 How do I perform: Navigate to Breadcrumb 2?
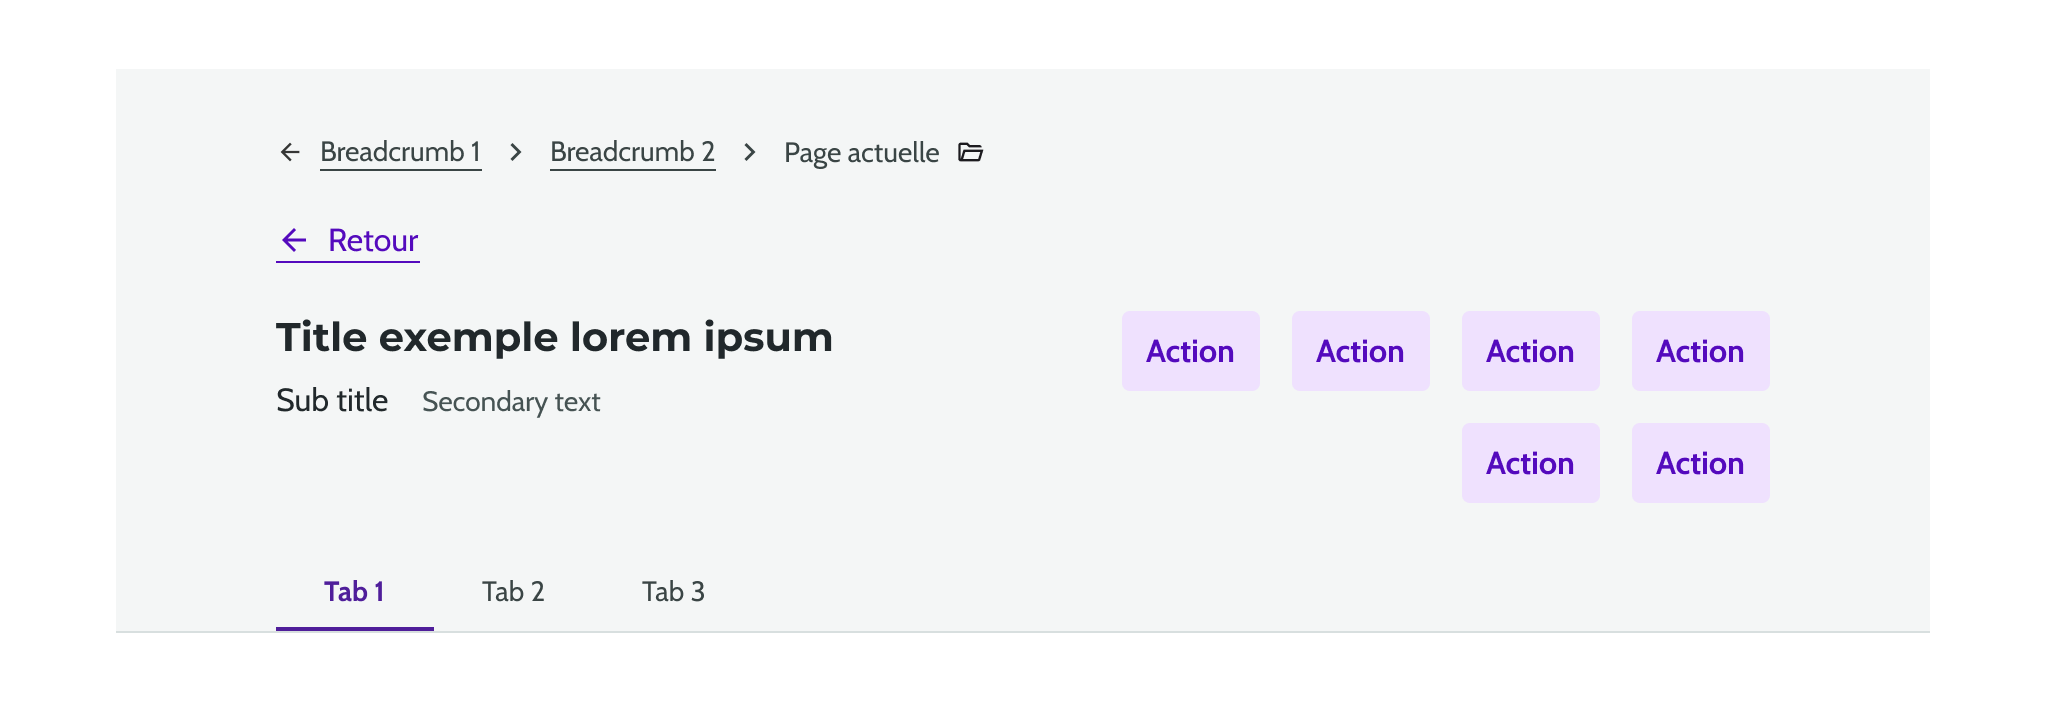point(632,152)
